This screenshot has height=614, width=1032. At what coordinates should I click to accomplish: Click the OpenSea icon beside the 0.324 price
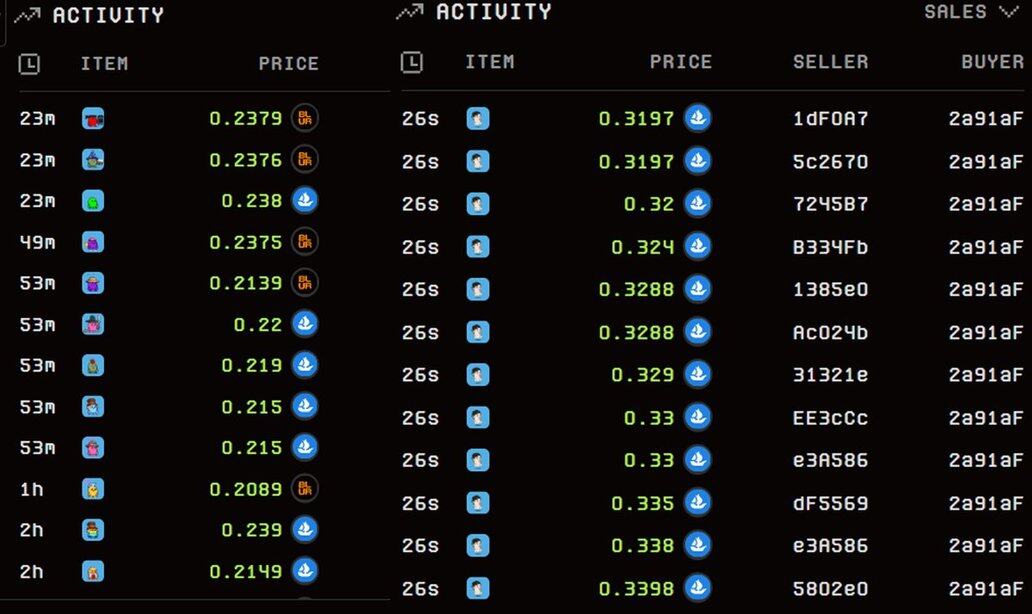[x=697, y=246]
